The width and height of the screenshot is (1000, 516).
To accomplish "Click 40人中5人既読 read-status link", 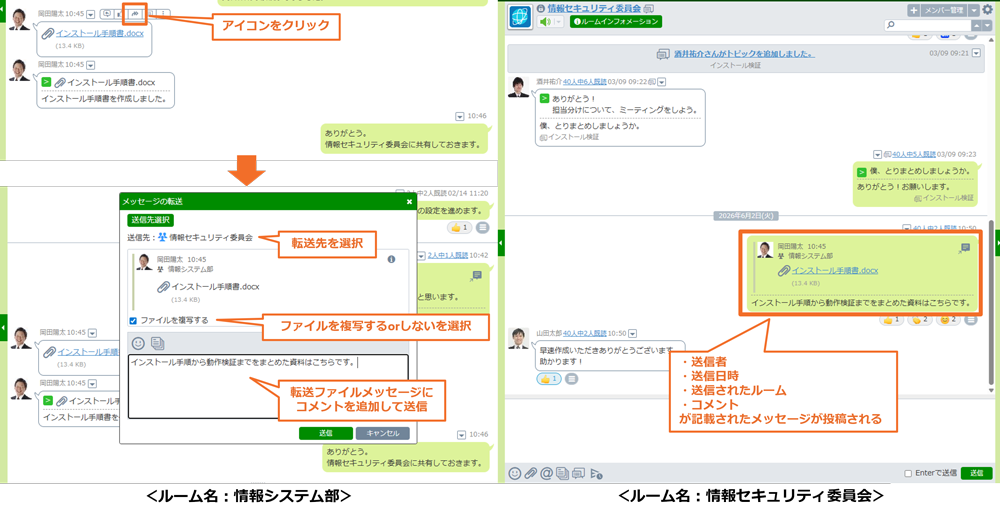I will pos(914,154).
